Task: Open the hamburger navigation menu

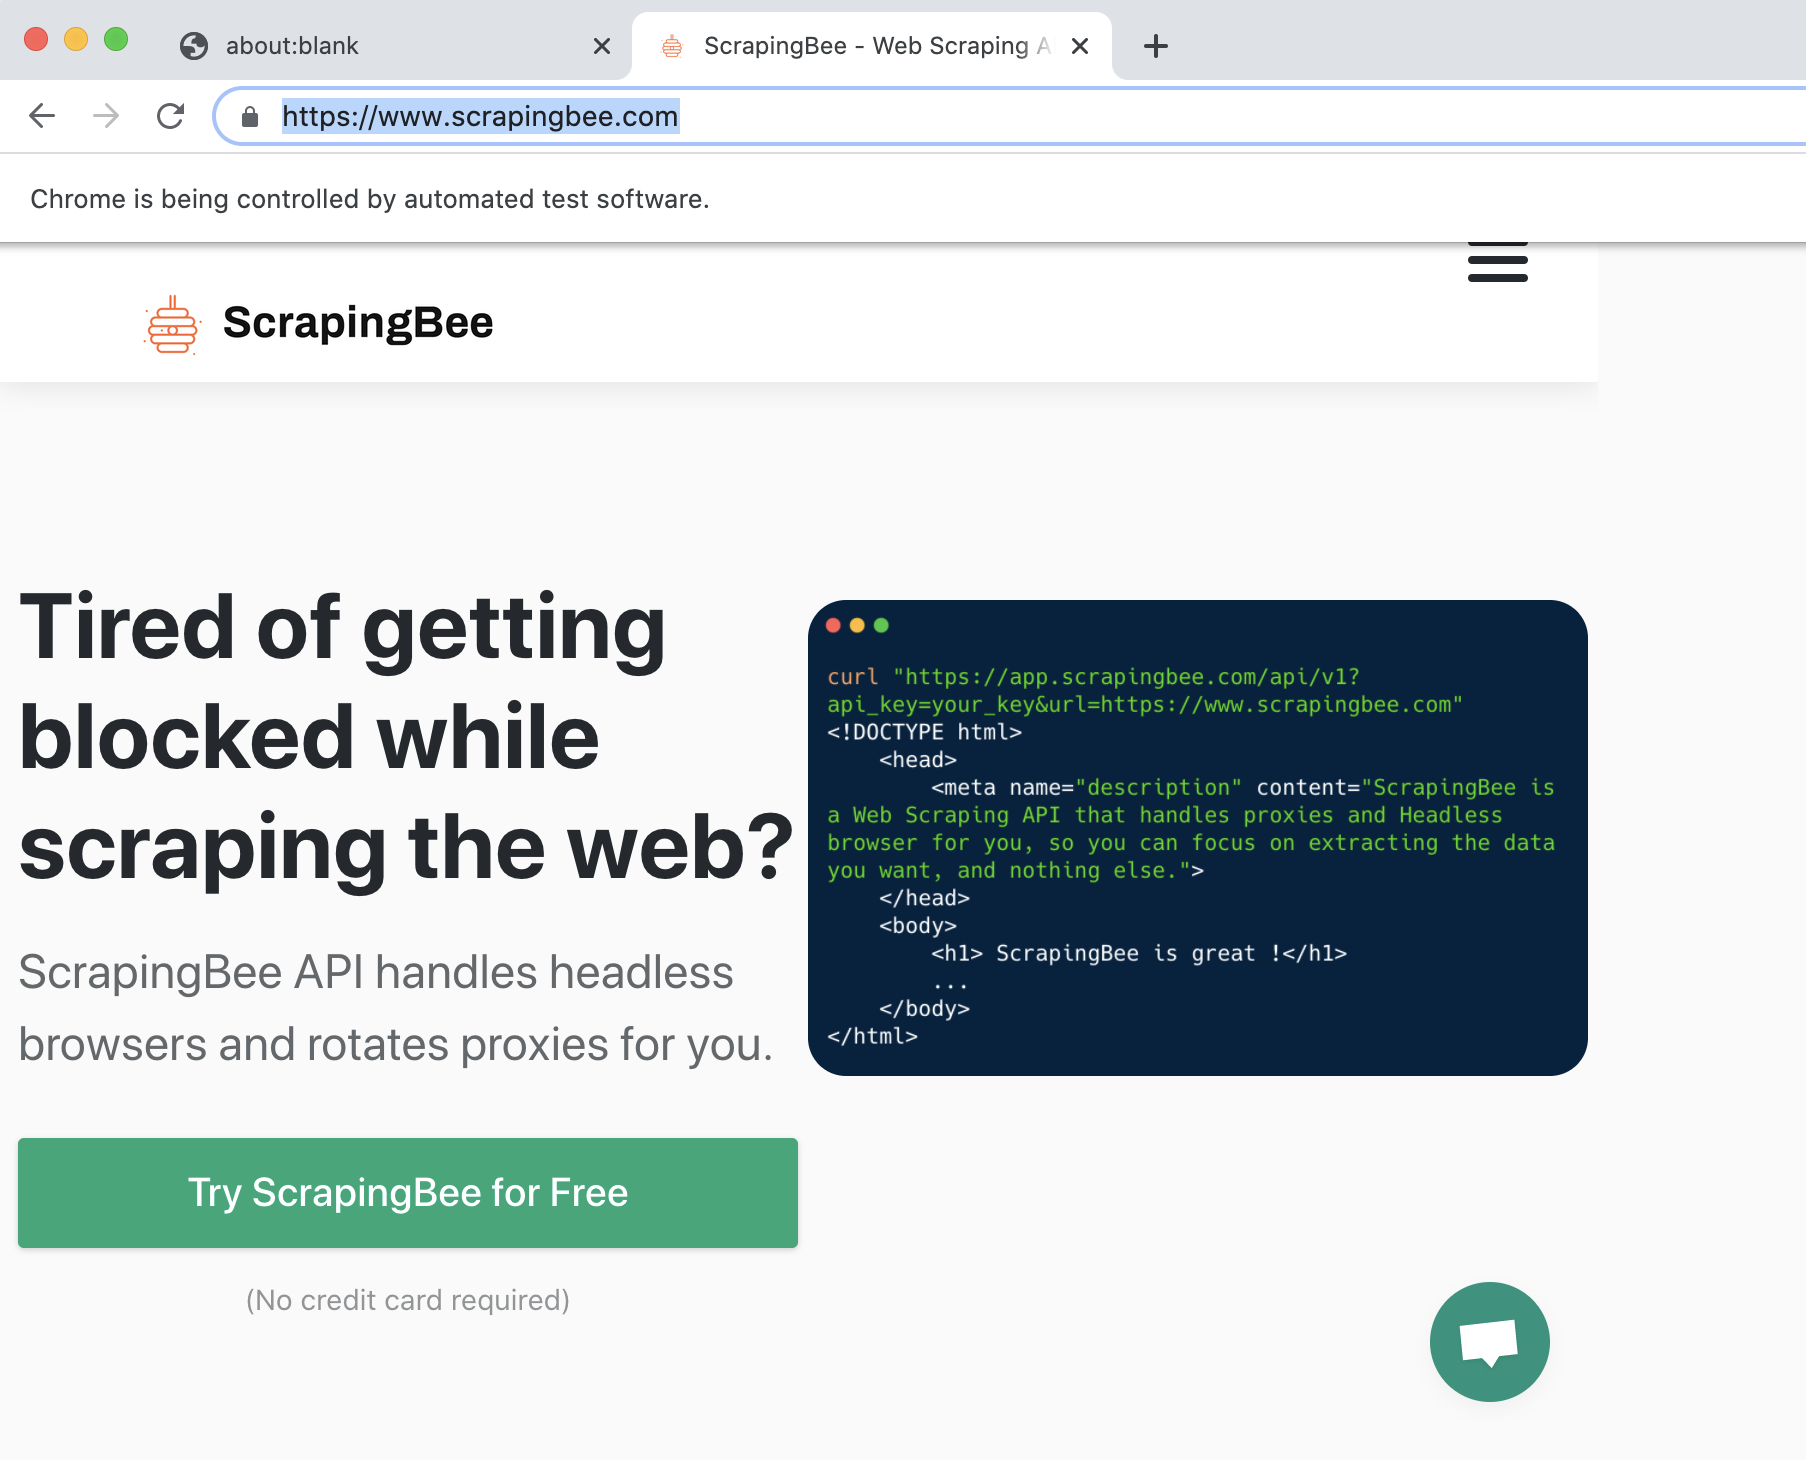Action: [1497, 261]
